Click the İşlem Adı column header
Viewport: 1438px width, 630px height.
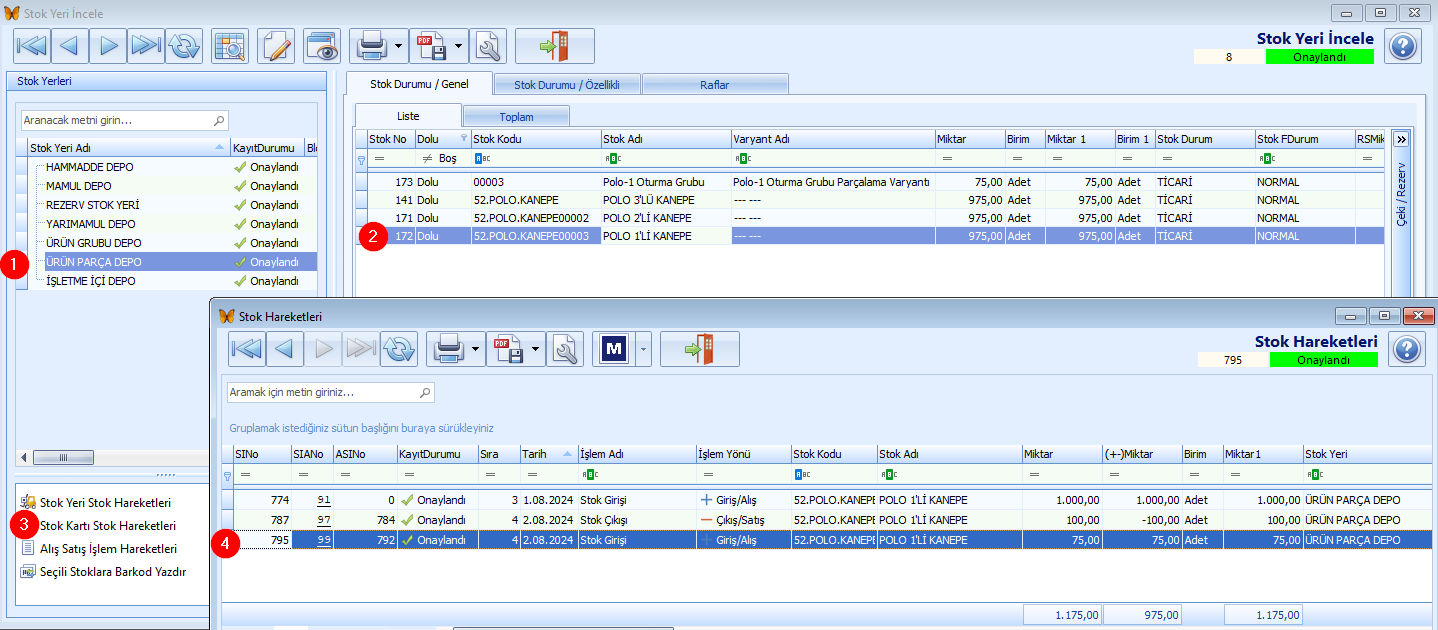[x=637, y=454]
